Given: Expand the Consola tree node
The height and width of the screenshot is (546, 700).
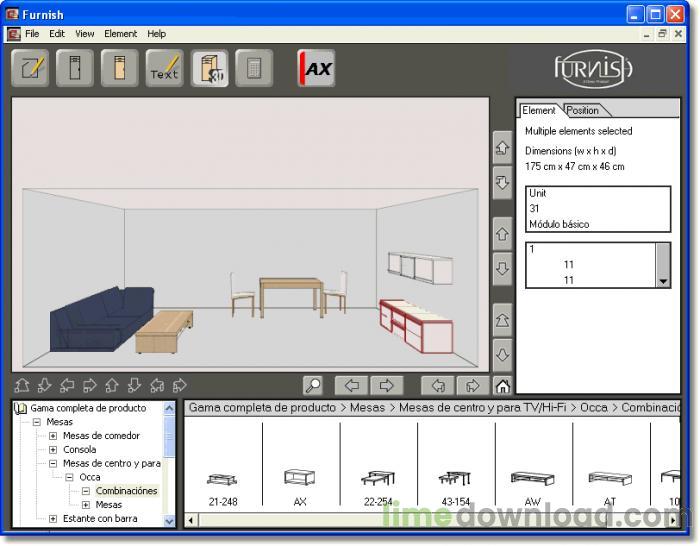Looking at the screenshot, I should pyautogui.click(x=53, y=450).
